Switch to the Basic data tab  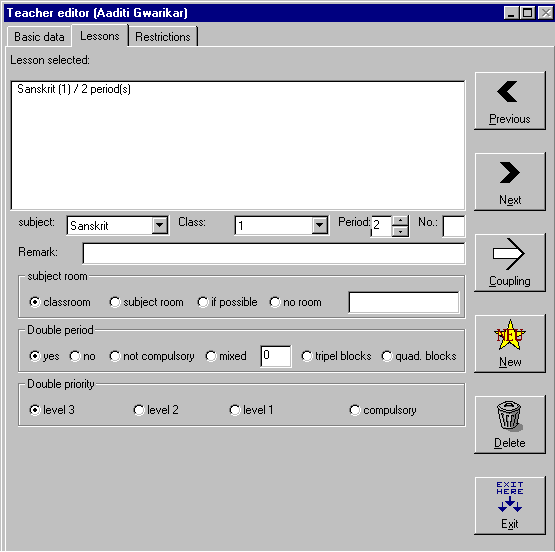click(39, 37)
